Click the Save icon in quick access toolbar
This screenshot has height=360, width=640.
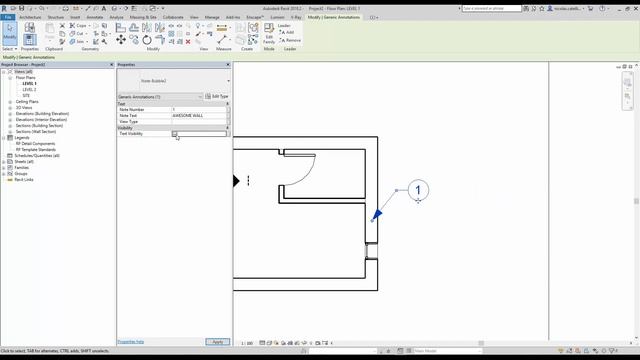[21, 8]
